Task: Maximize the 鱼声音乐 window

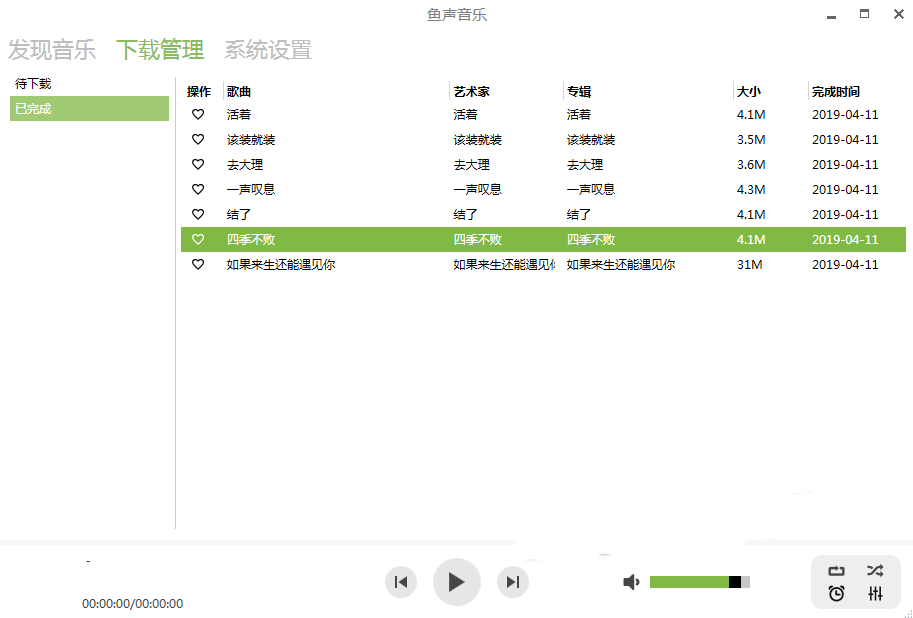Action: [x=865, y=14]
